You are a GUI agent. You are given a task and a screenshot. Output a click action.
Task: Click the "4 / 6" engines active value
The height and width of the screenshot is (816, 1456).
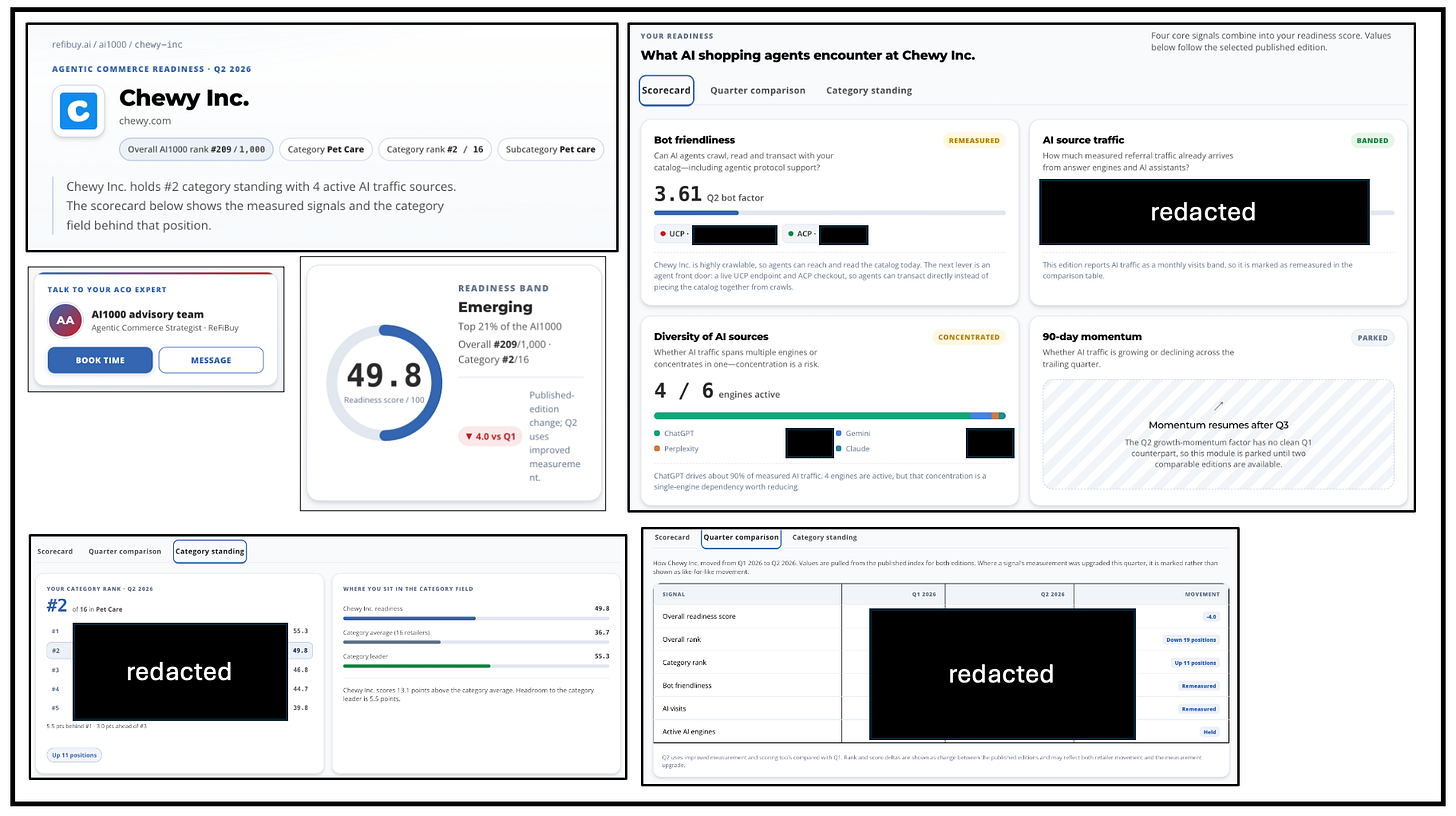[x=684, y=391]
